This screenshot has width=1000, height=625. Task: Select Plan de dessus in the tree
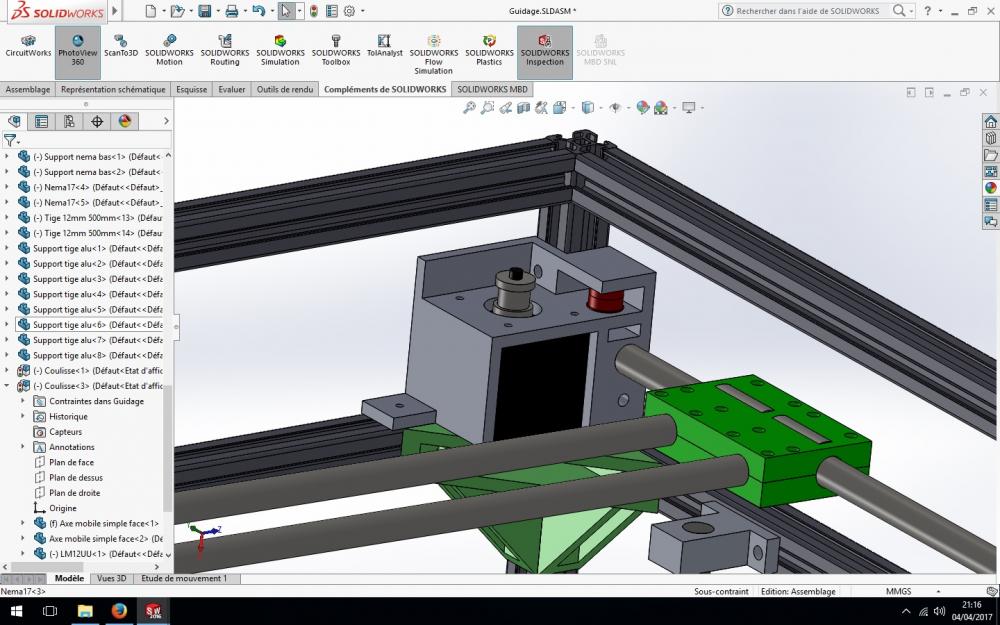coord(75,478)
